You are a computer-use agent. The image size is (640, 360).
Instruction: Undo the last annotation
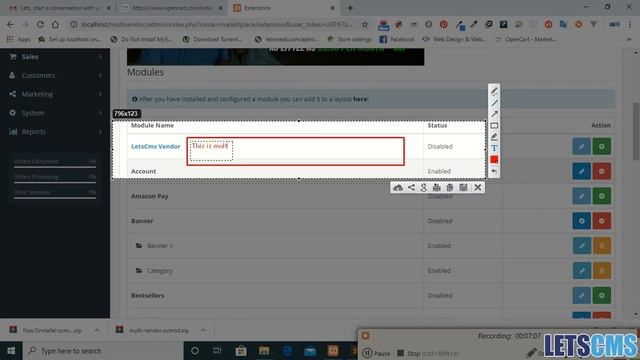tap(494, 171)
